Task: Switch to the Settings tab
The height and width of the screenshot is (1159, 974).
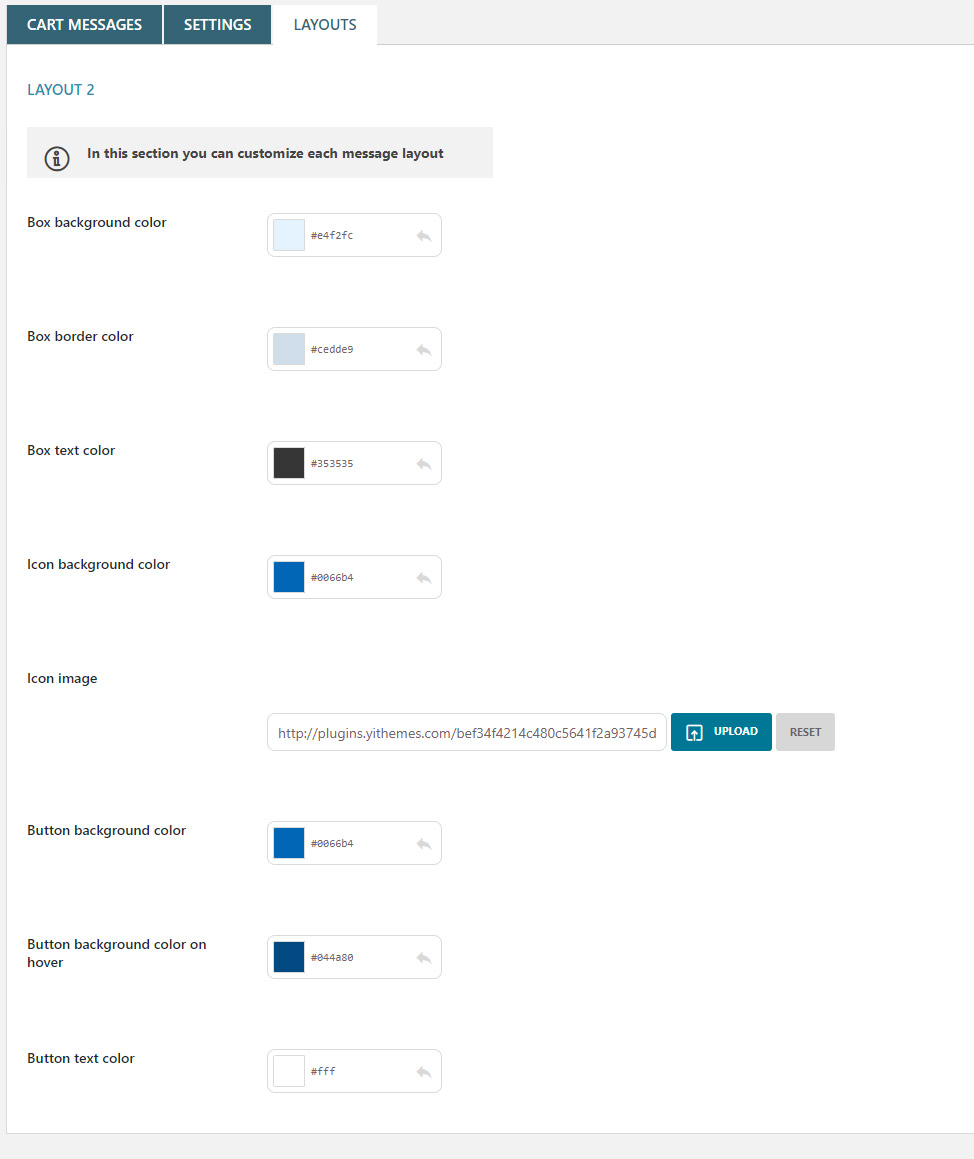Action: (x=217, y=25)
